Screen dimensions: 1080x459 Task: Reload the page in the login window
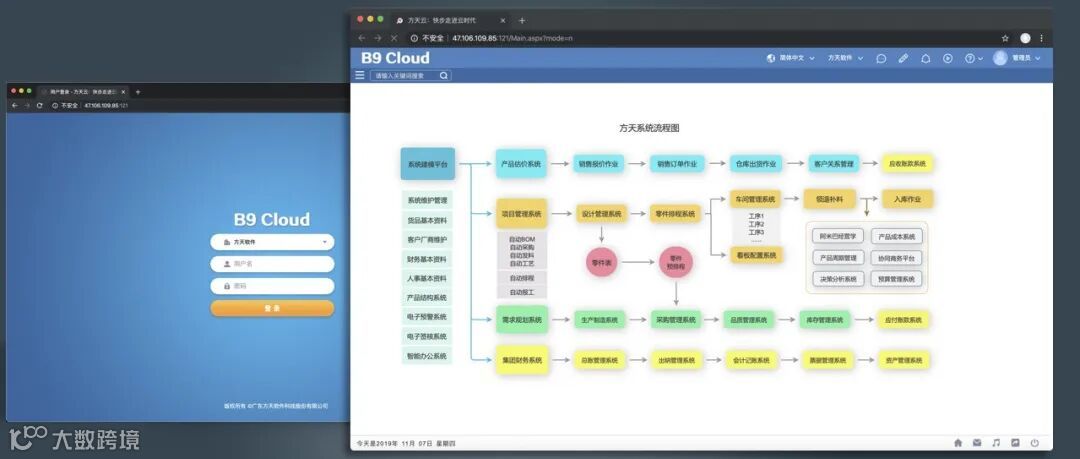click(39, 105)
